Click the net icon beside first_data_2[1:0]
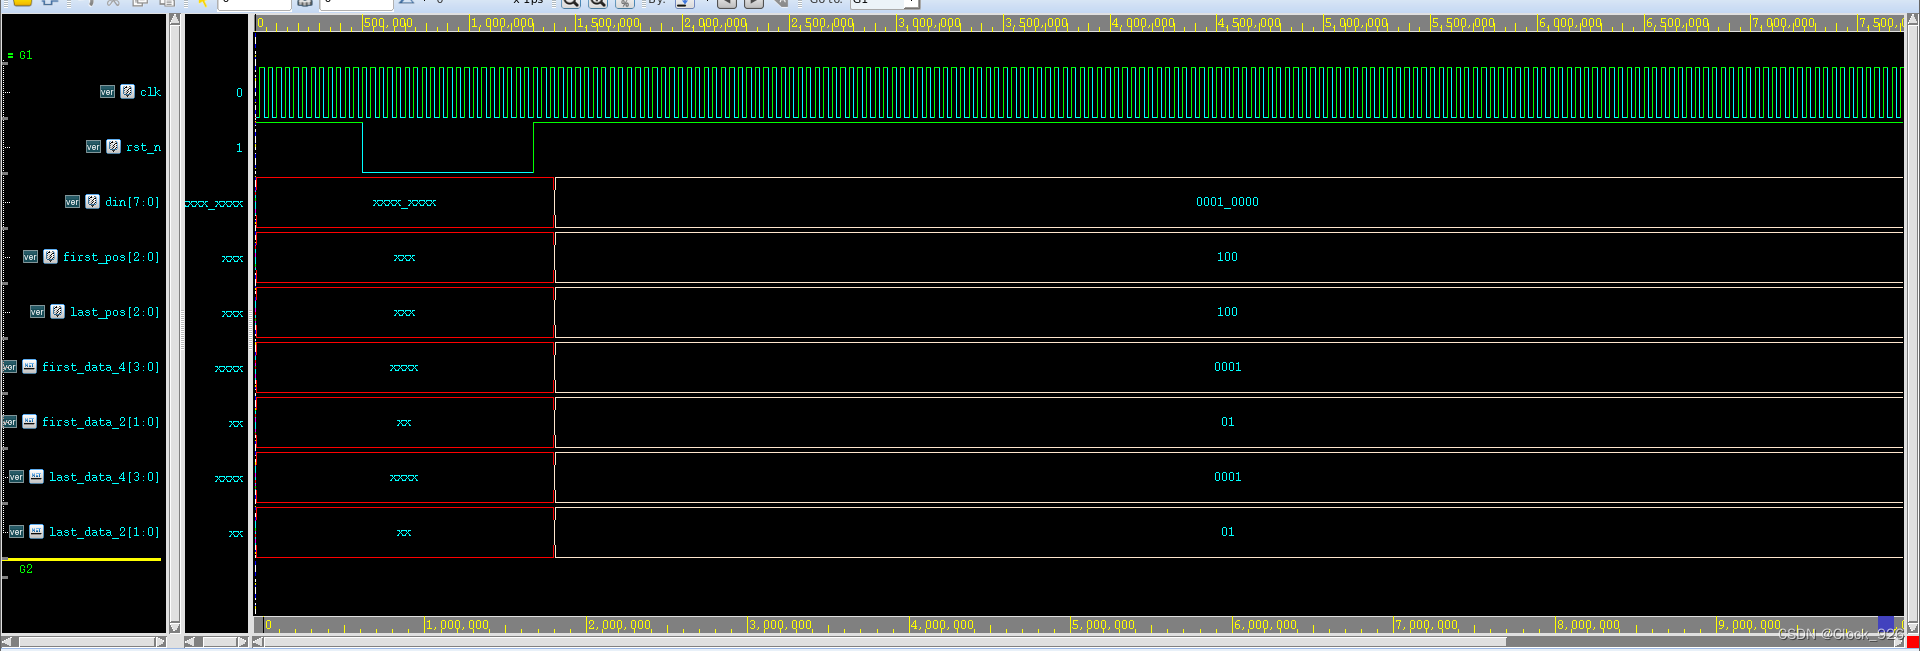Viewport: 1920px width, 651px height. tap(30, 421)
